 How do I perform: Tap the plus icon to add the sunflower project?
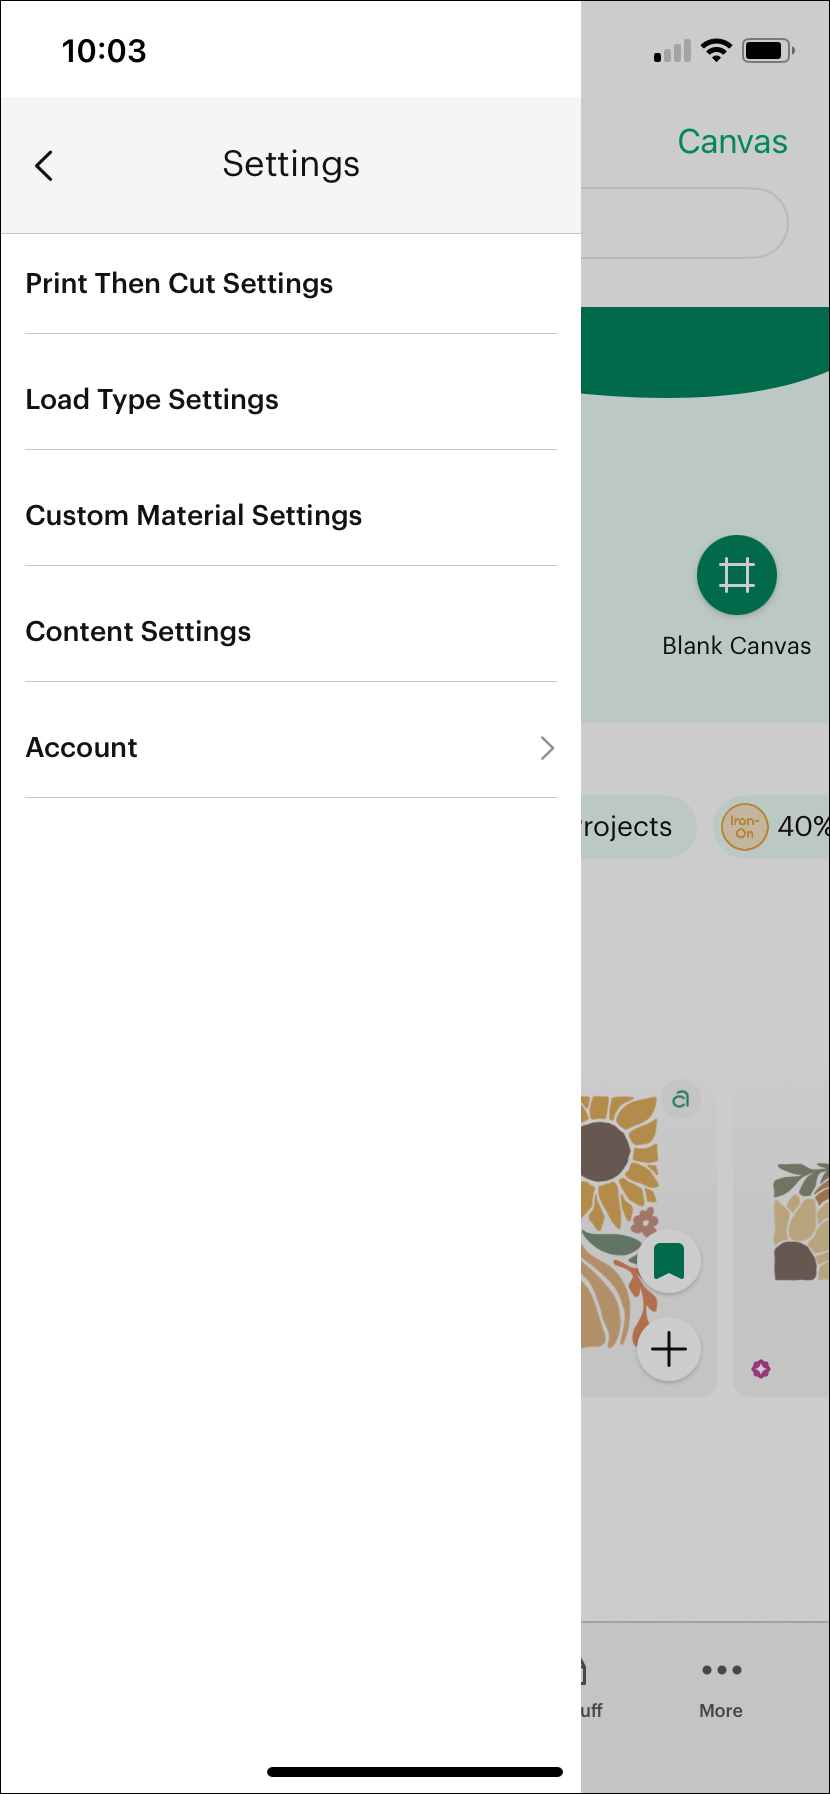669,1349
